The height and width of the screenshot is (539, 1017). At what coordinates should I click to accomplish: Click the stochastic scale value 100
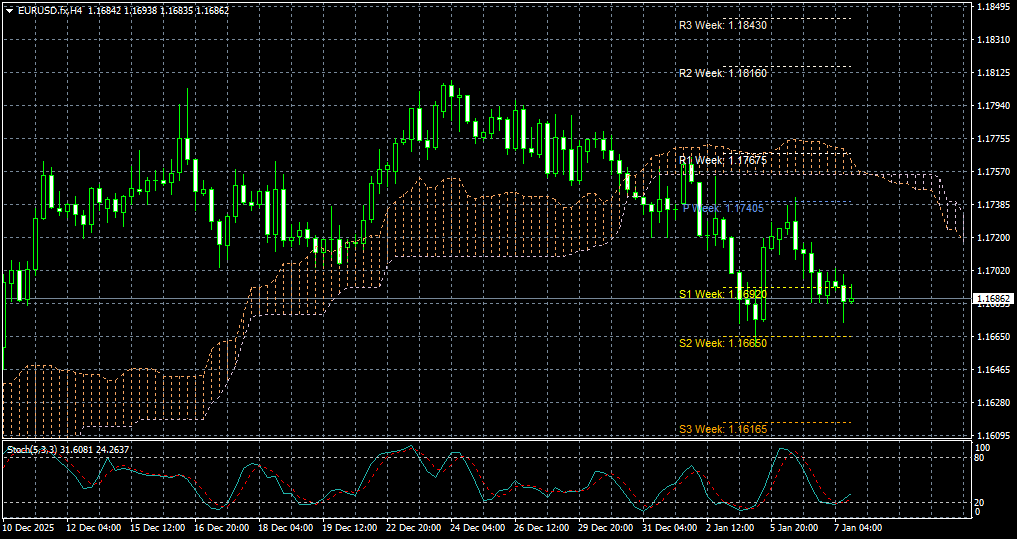click(983, 448)
